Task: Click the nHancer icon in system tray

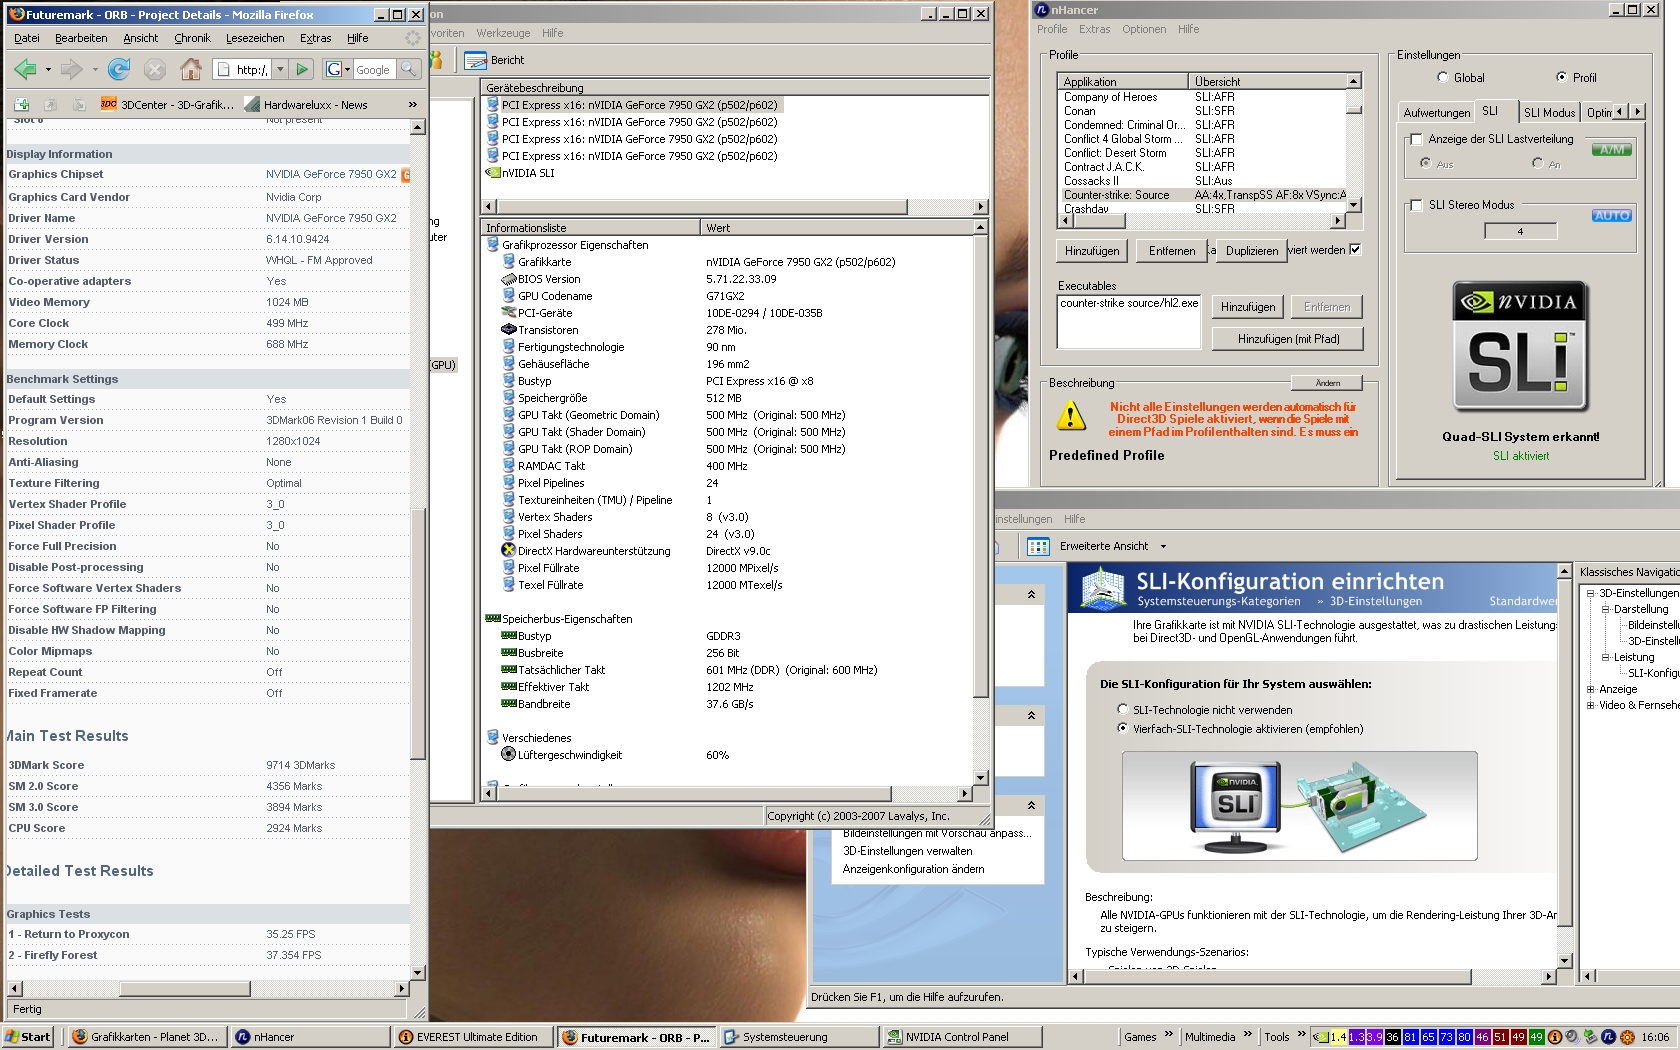Action: click(1608, 1037)
